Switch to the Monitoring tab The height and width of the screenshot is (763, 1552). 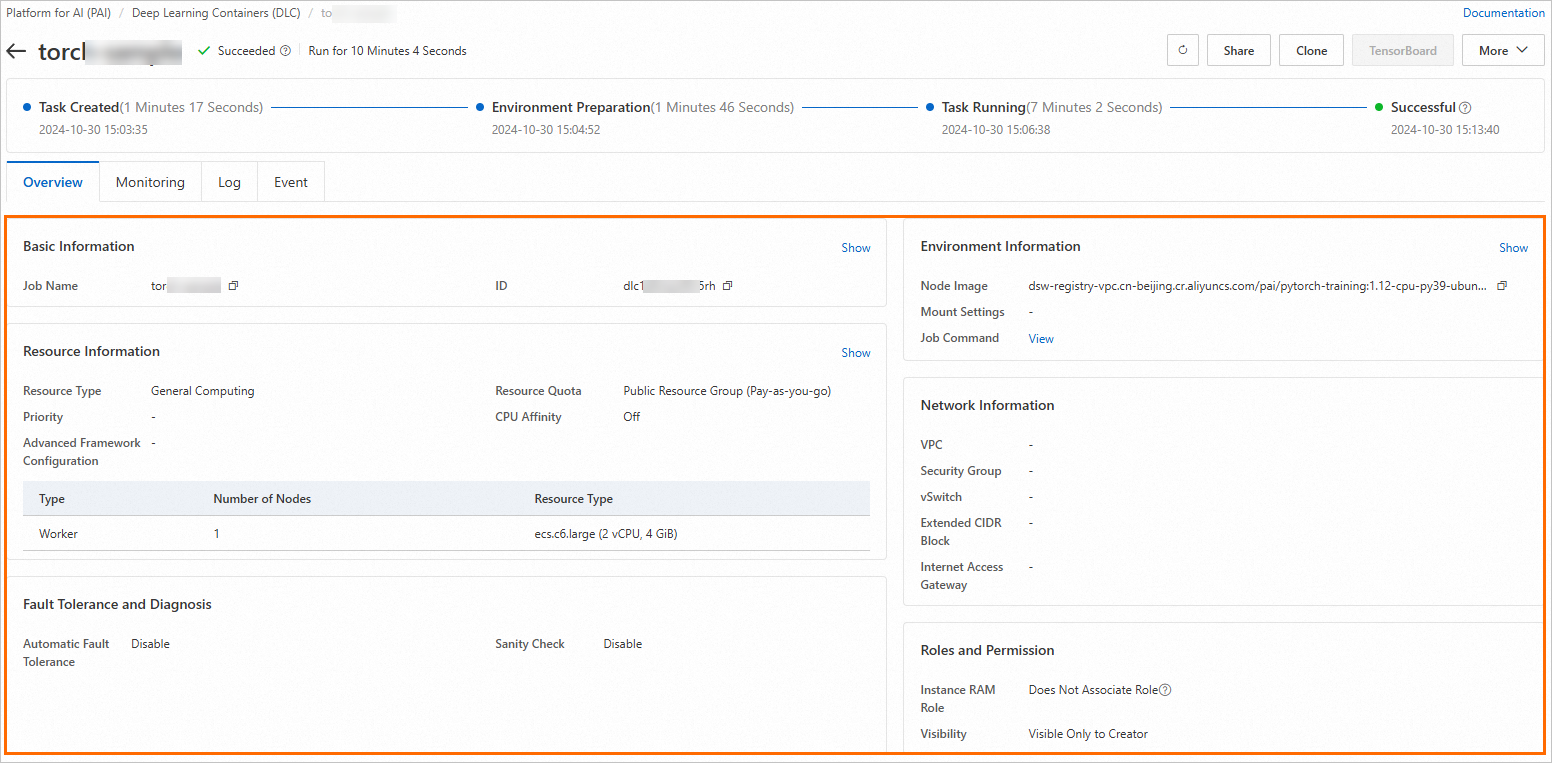pos(150,182)
